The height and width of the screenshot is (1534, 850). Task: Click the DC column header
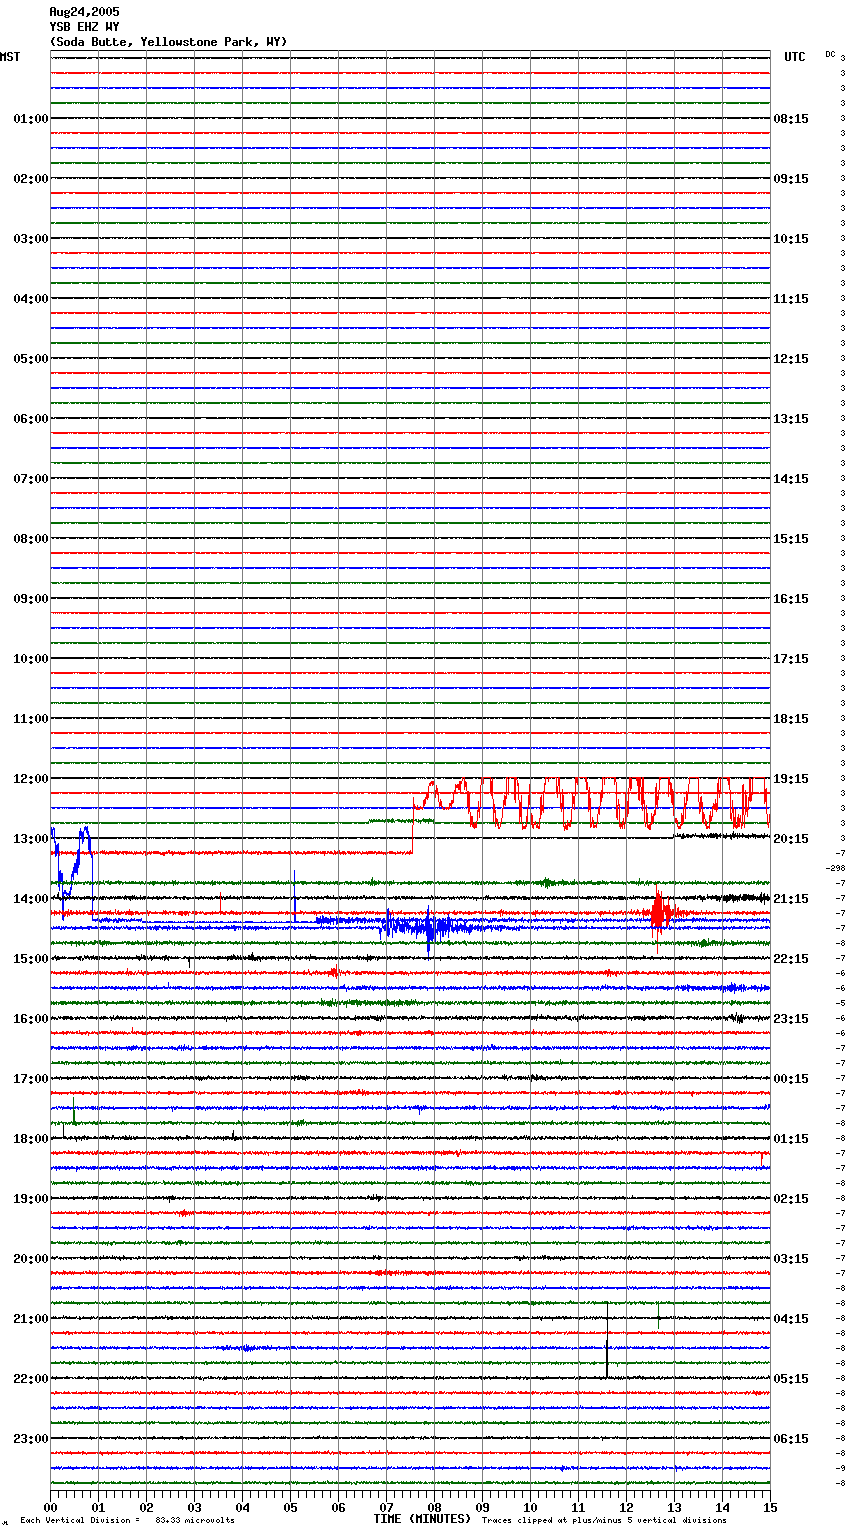coord(830,54)
